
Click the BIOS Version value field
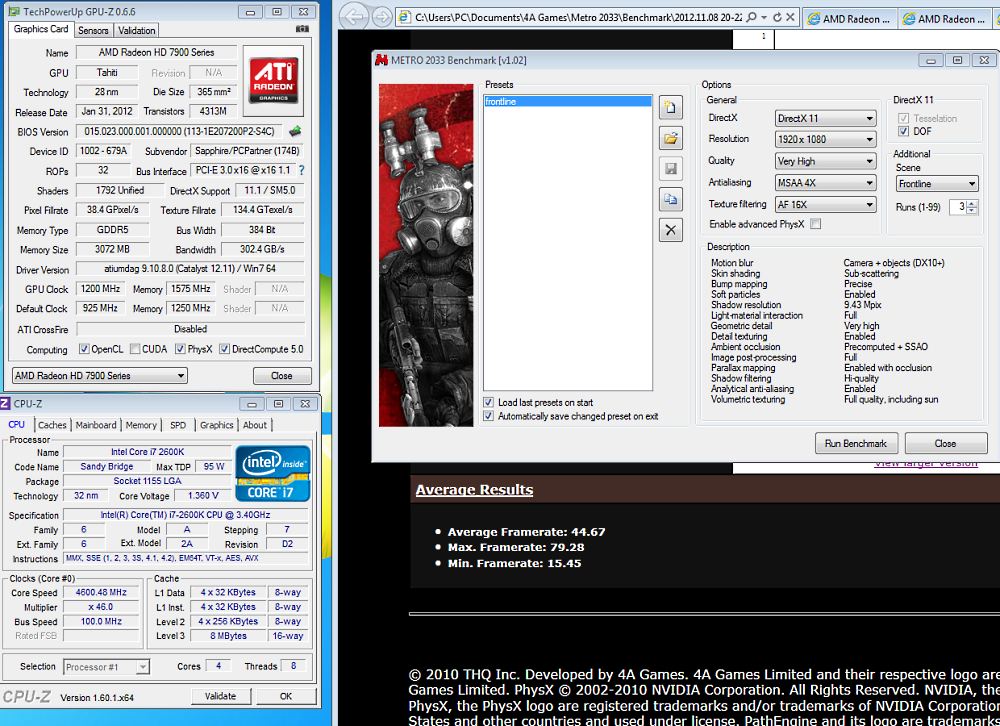tap(180, 131)
